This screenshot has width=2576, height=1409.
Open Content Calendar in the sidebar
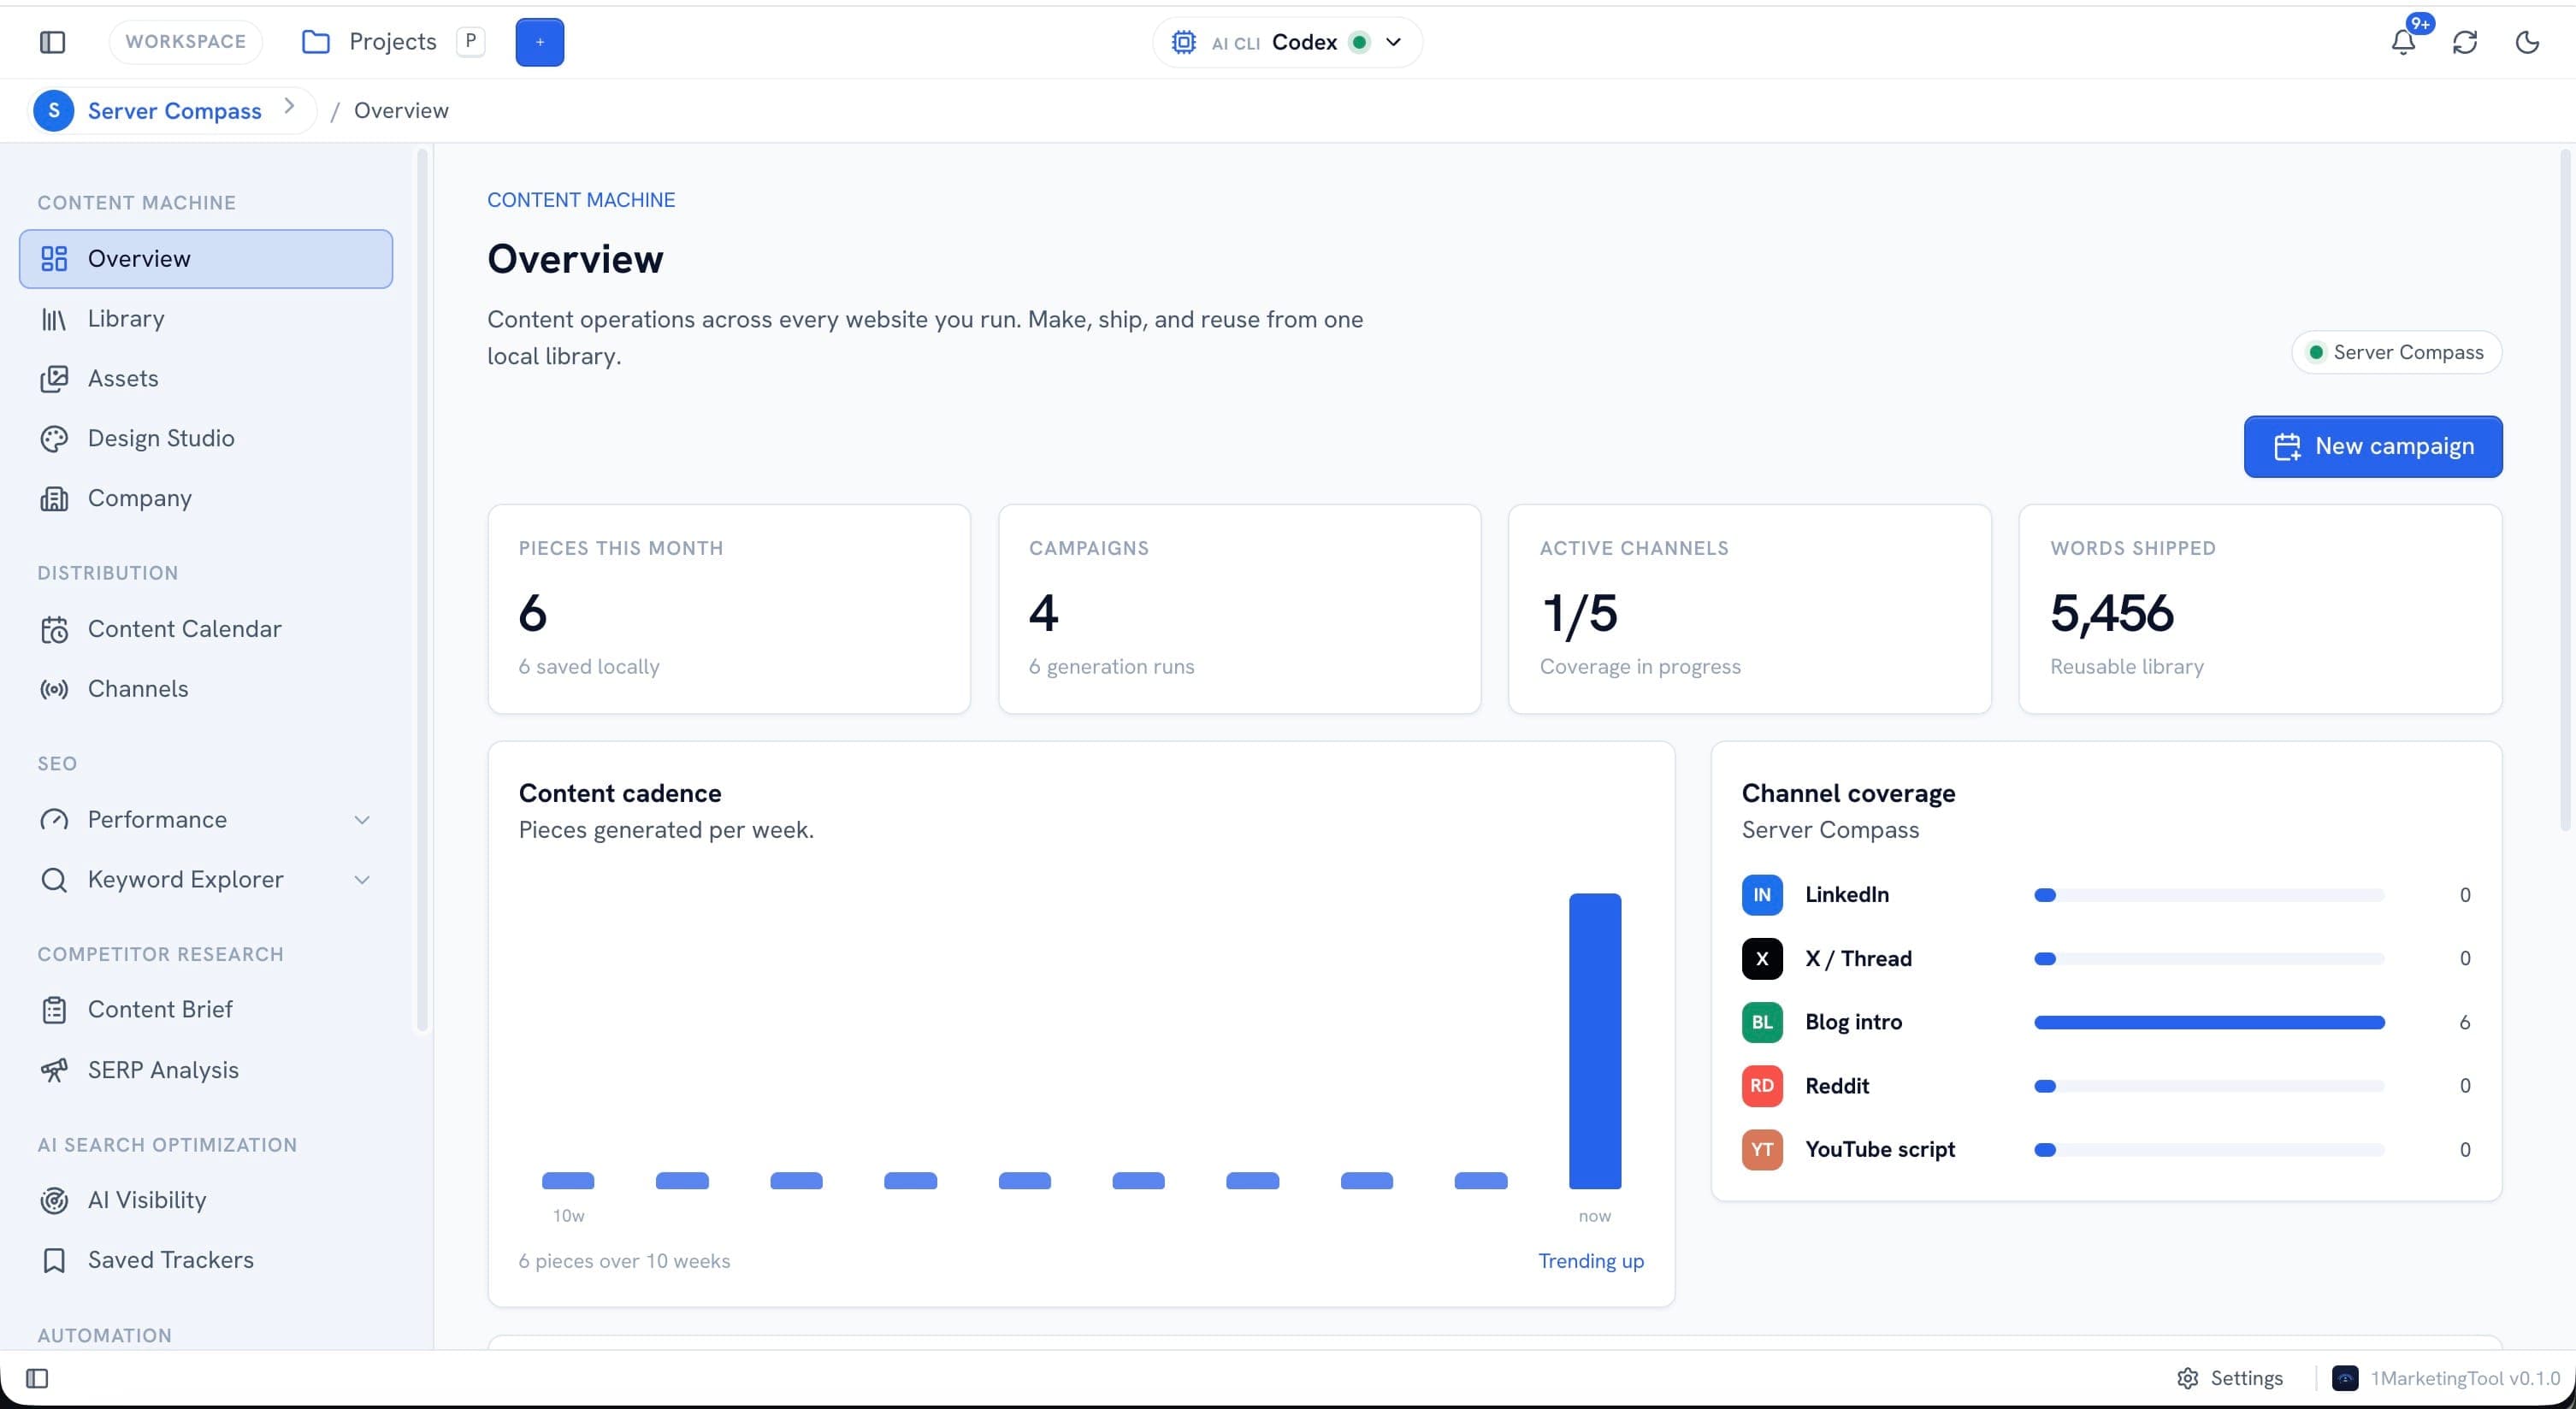[206, 629]
